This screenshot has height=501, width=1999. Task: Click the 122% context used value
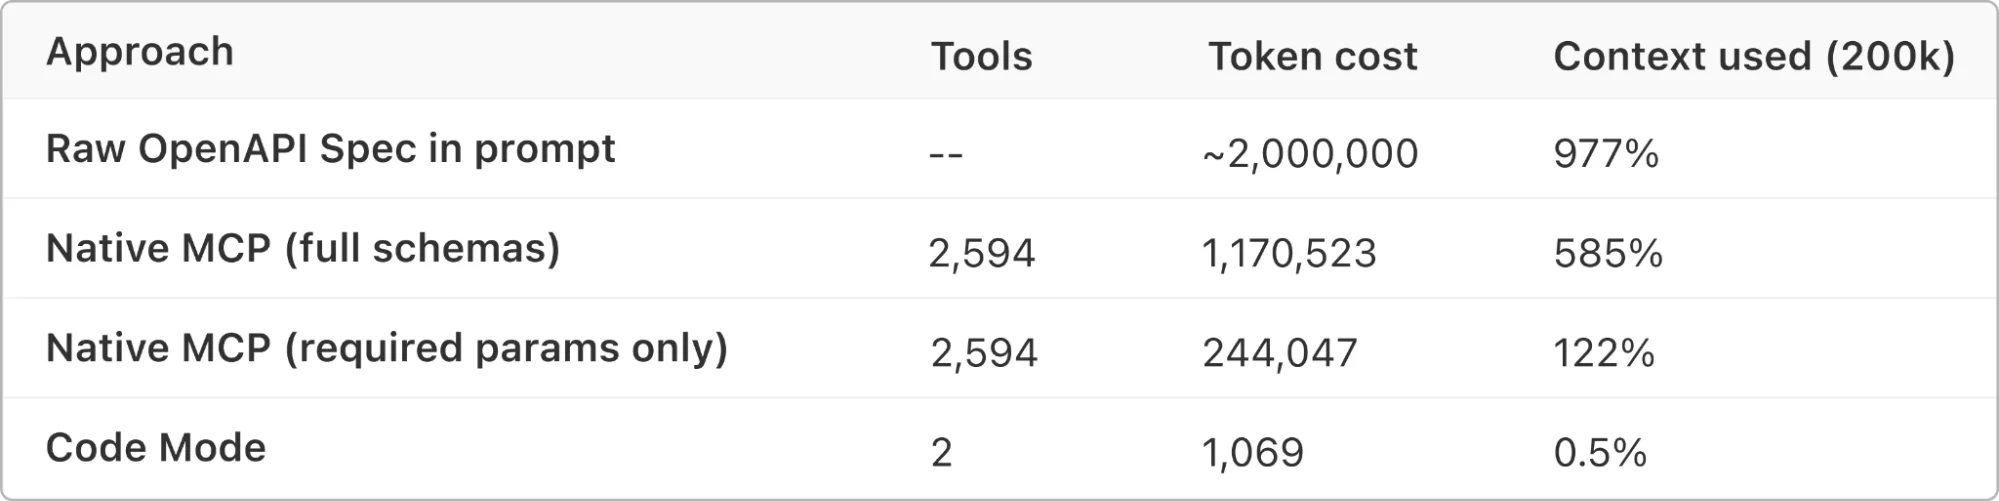pos(1604,353)
